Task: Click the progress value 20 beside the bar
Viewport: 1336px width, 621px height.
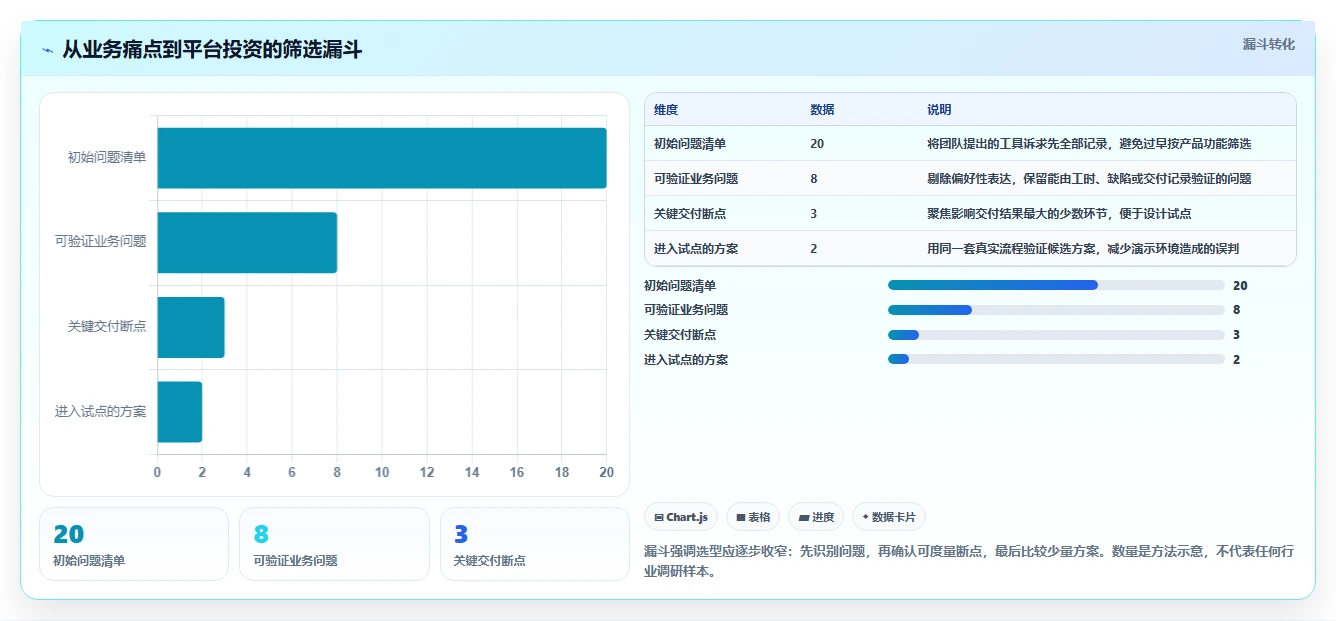Action: pos(1240,285)
